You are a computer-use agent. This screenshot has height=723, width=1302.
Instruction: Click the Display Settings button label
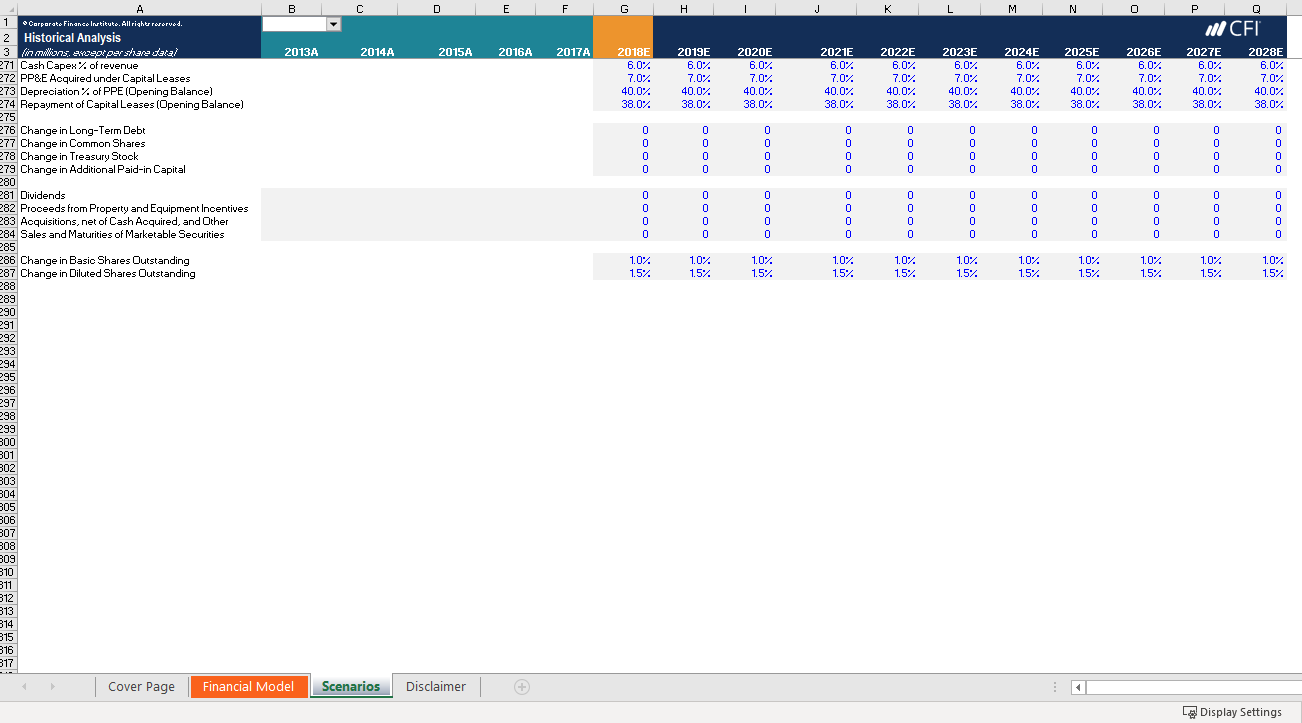click(x=1240, y=711)
